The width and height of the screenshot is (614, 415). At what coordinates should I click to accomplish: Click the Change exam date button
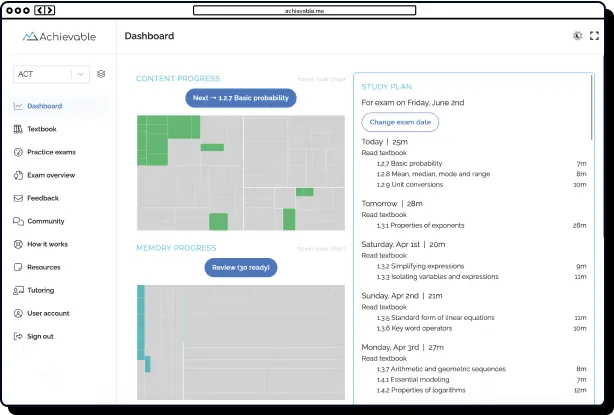[399, 122]
